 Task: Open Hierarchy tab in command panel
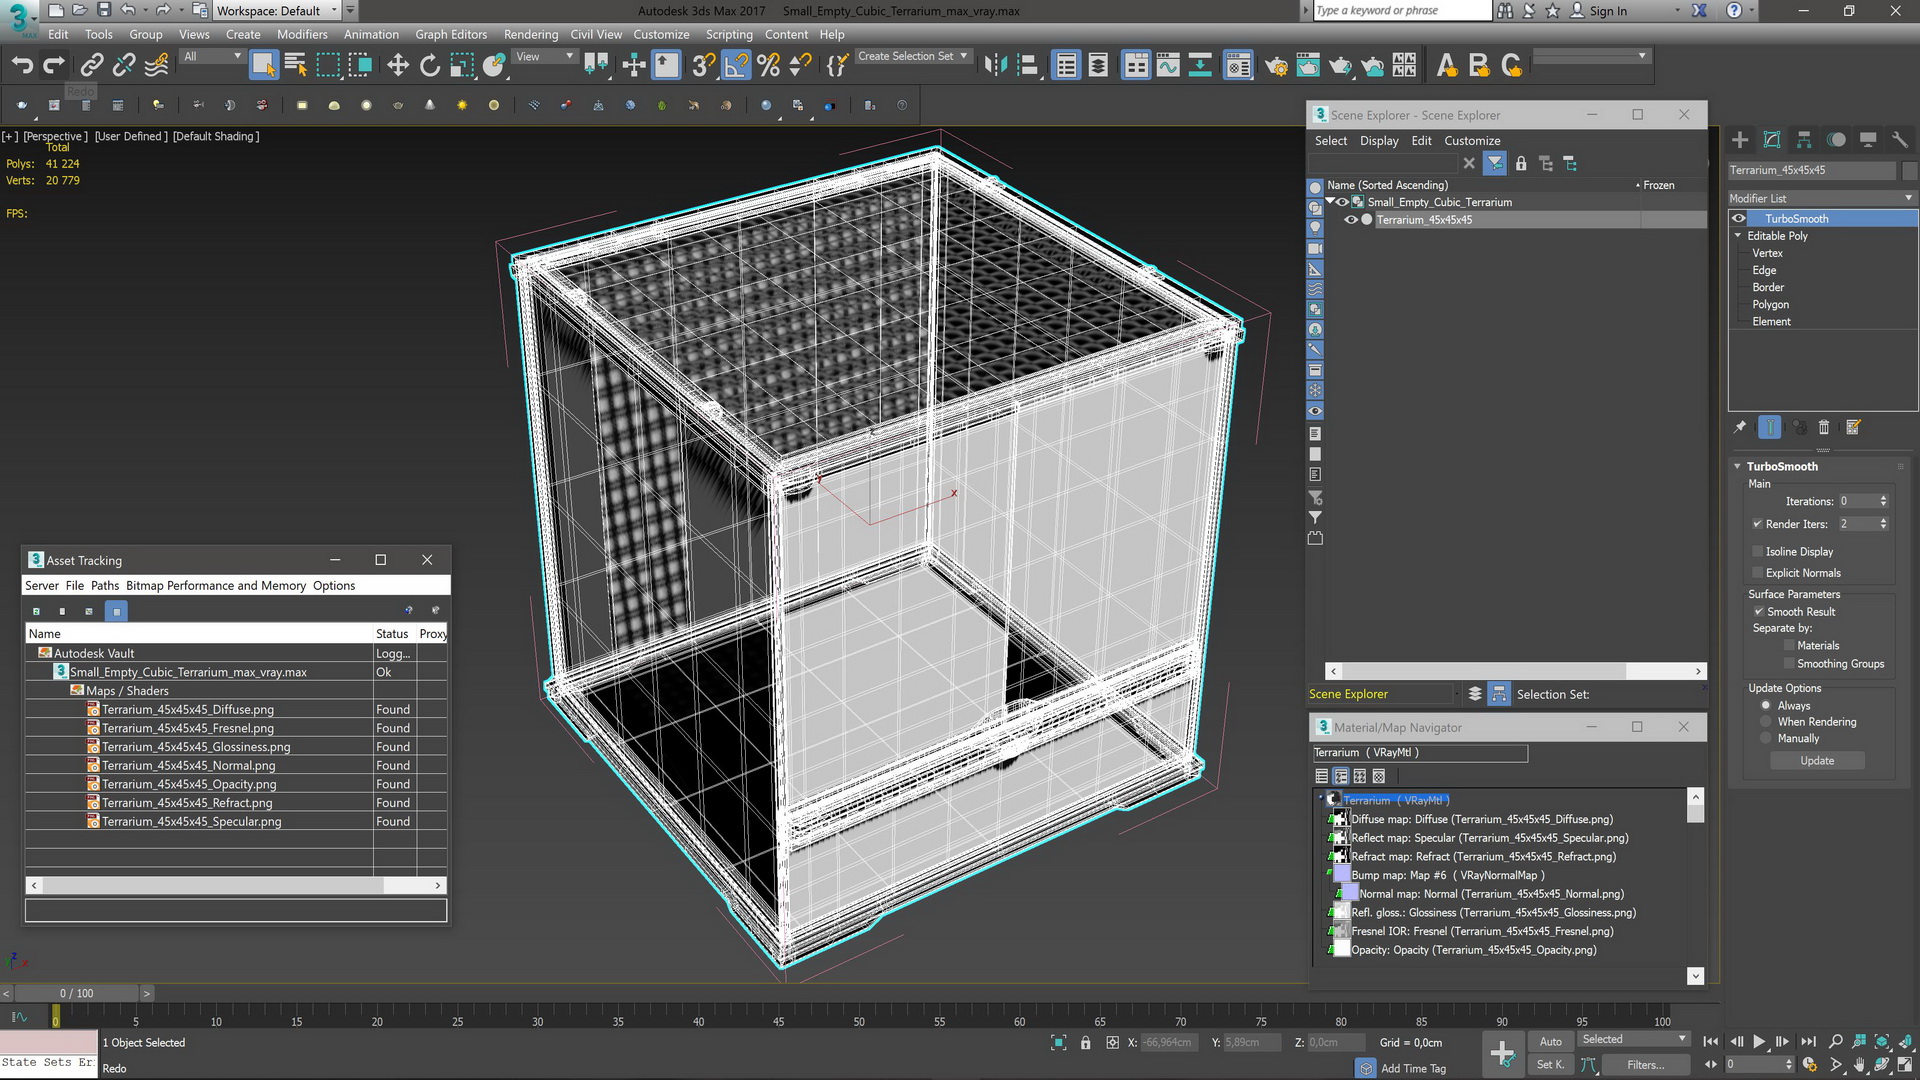[x=1804, y=140]
